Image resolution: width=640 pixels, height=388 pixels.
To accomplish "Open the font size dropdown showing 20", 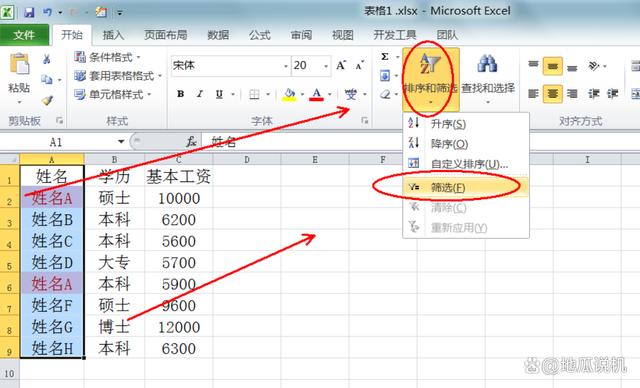I will click(x=326, y=66).
